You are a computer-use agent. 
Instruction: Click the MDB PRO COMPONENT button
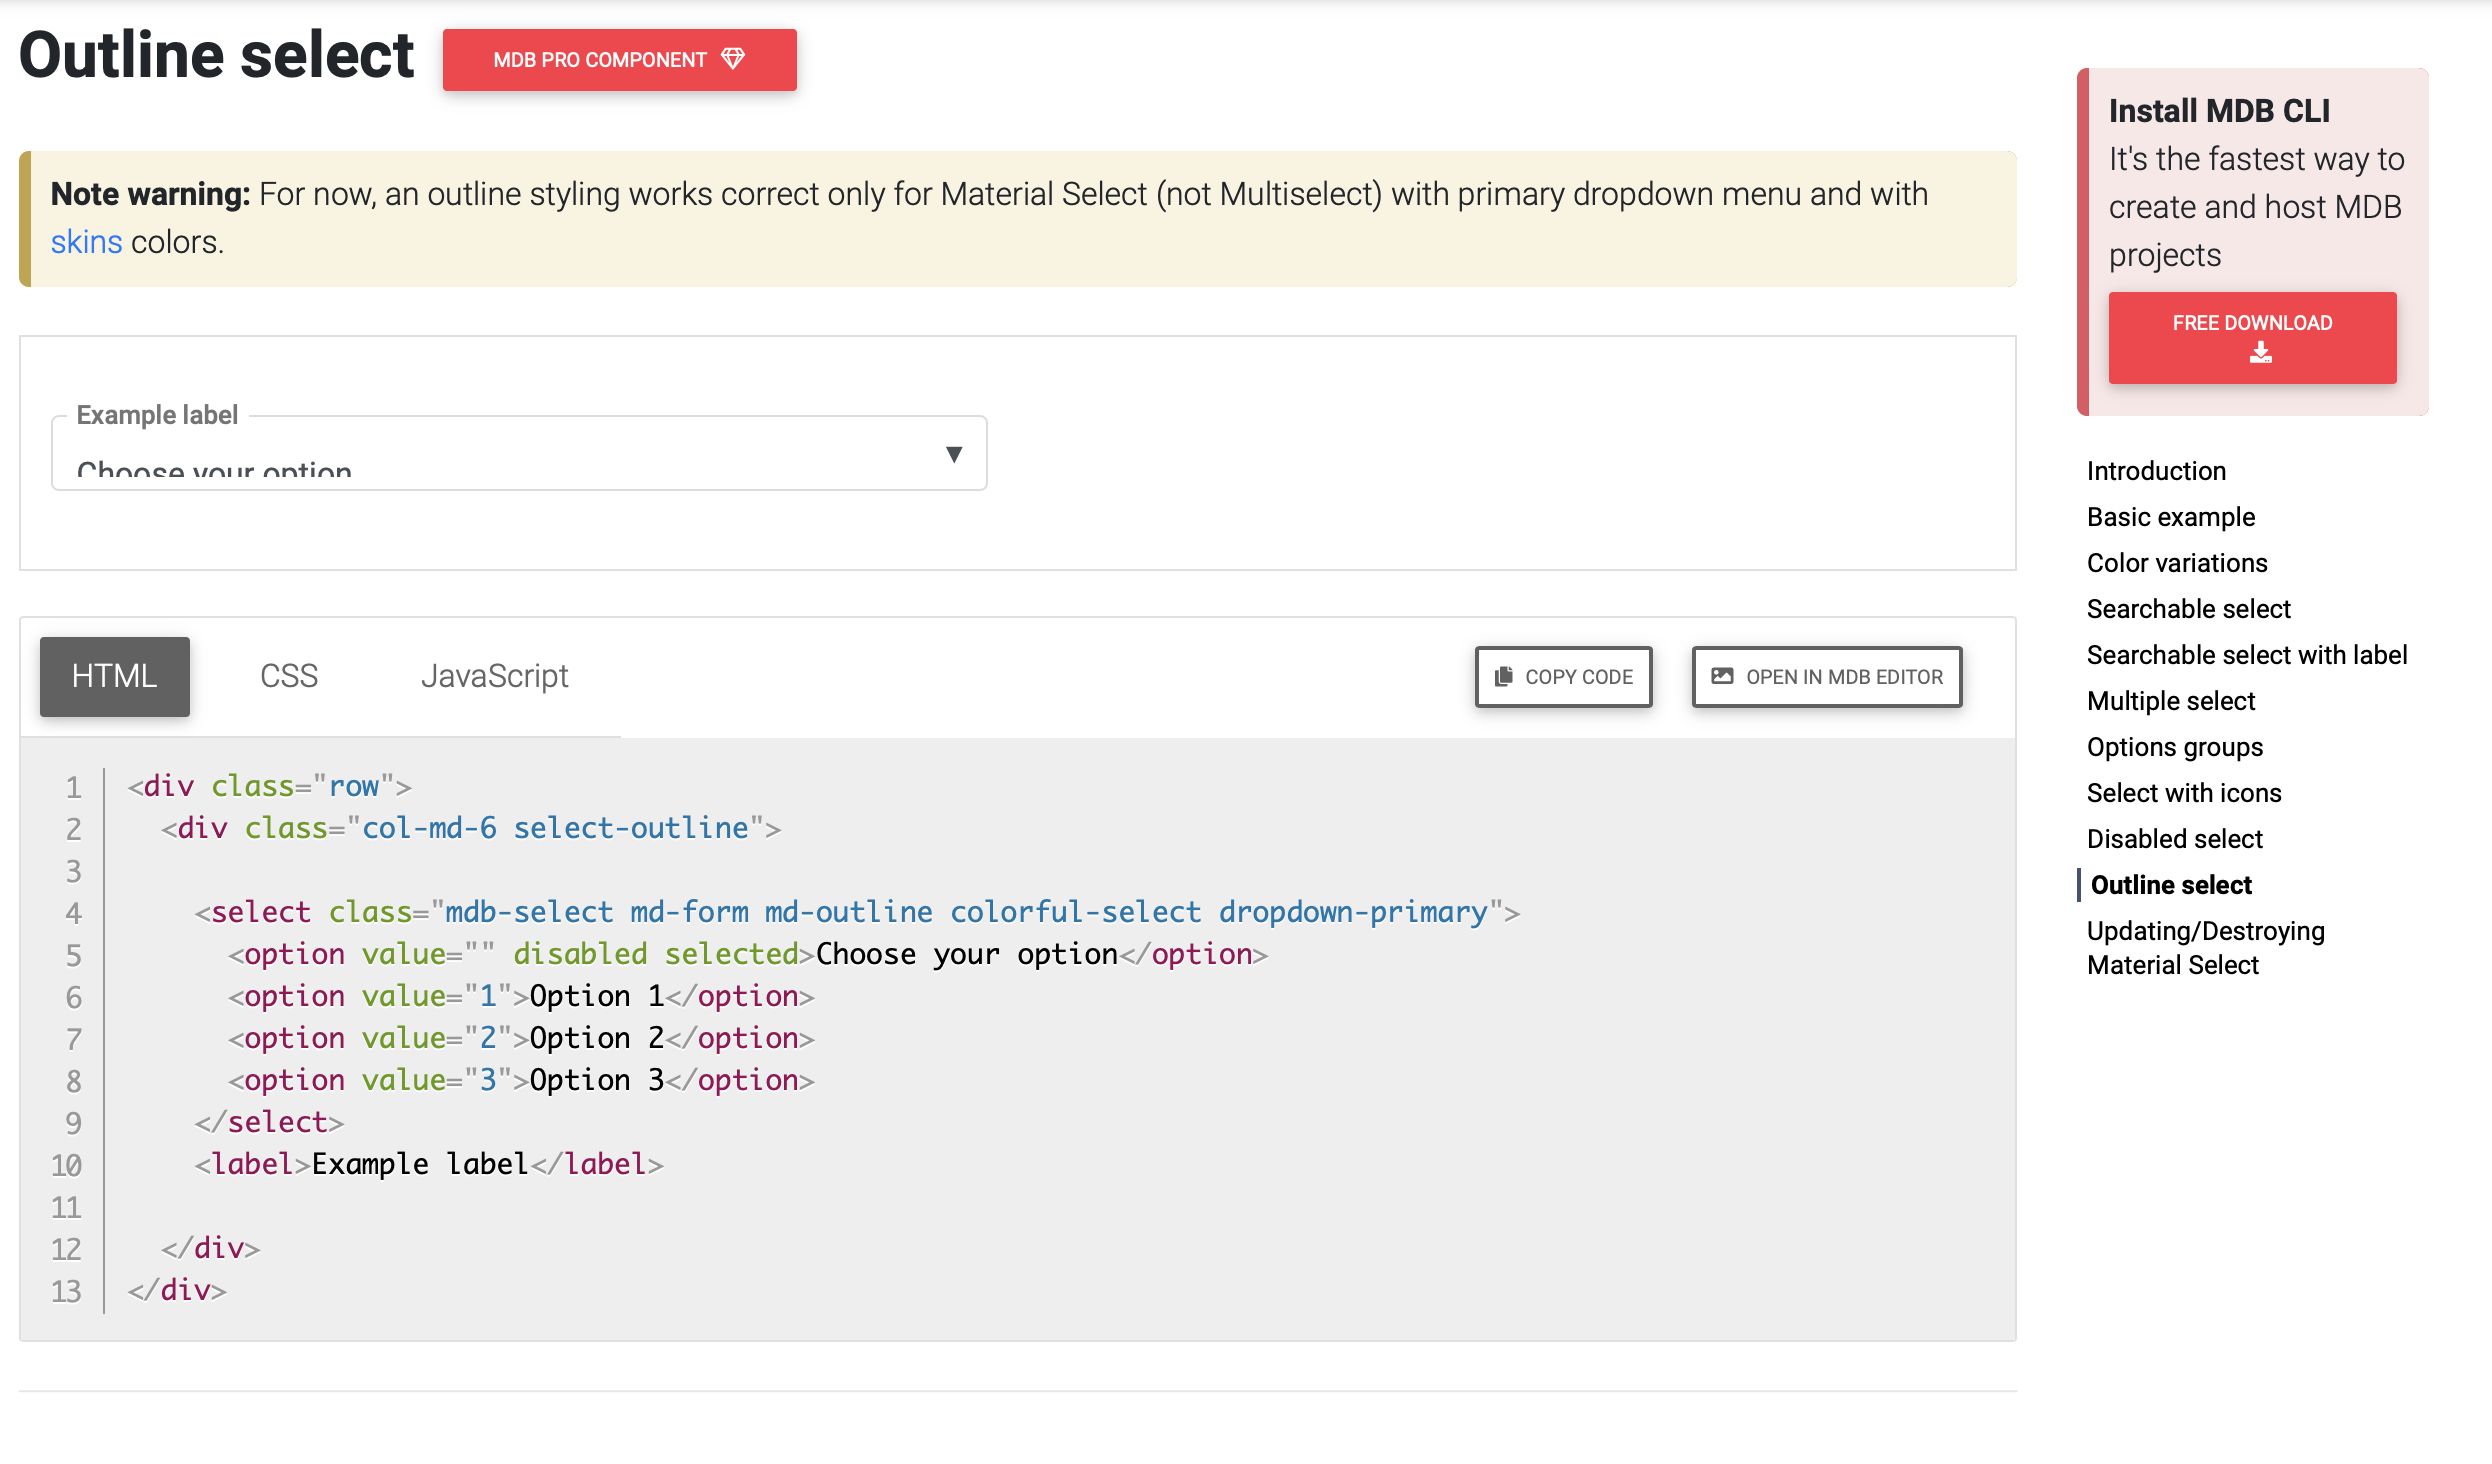coord(620,60)
